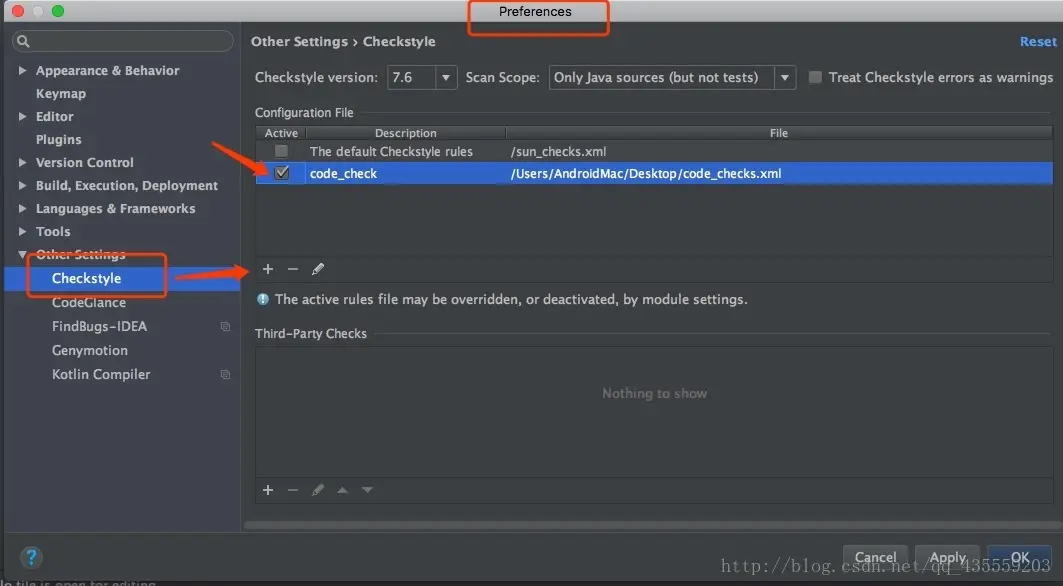Uncheck the code_check active checkbox

pyautogui.click(x=281, y=173)
